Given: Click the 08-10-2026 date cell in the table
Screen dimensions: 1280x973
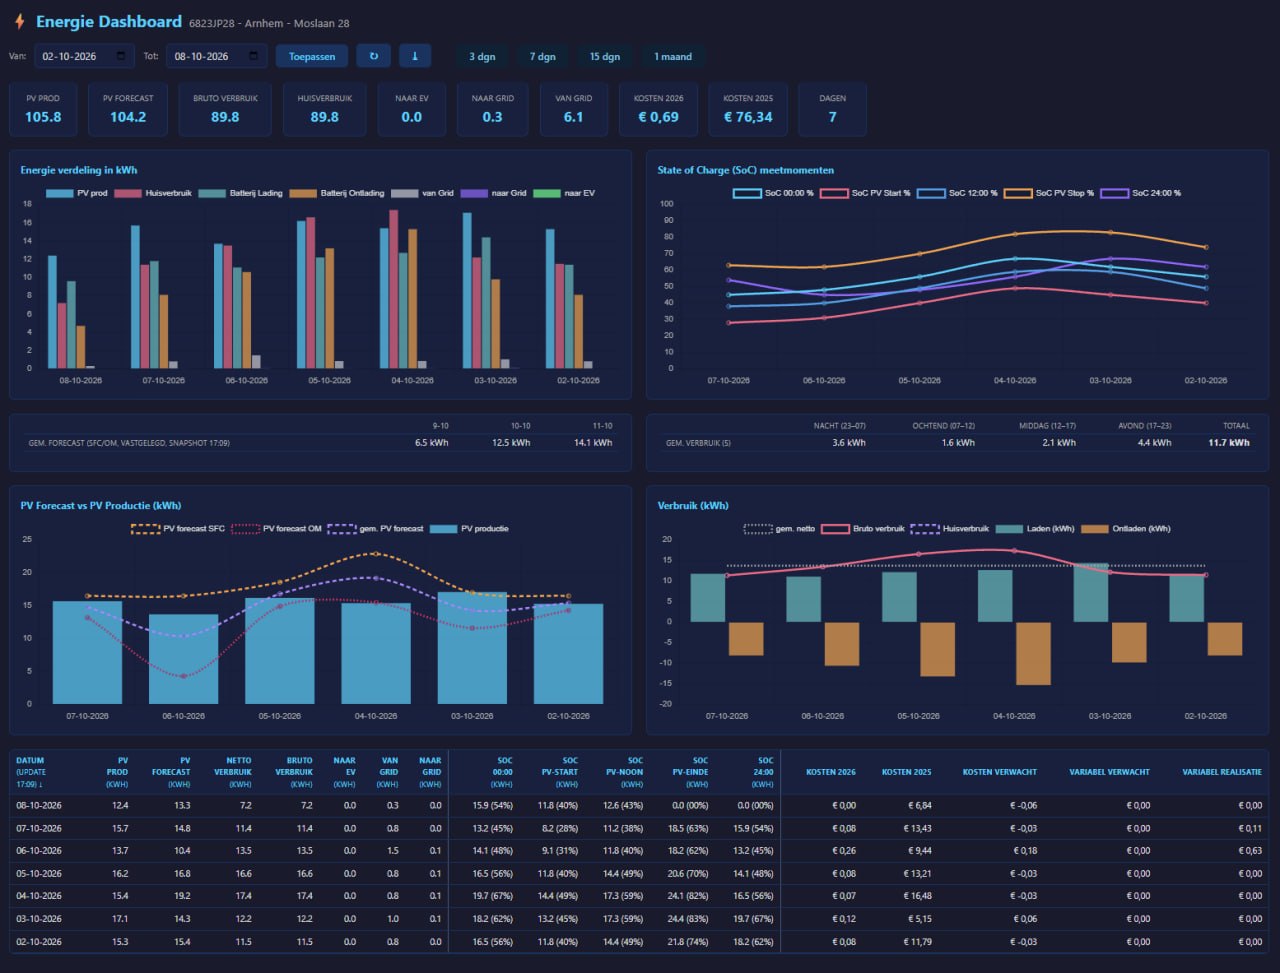Looking at the screenshot, I should (x=39, y=805).
